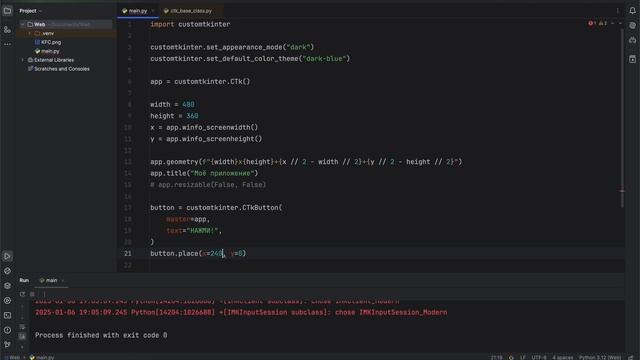Click the red IMKInputSession log line
Screen dimensions: 640x360
(x=241, y=313)
